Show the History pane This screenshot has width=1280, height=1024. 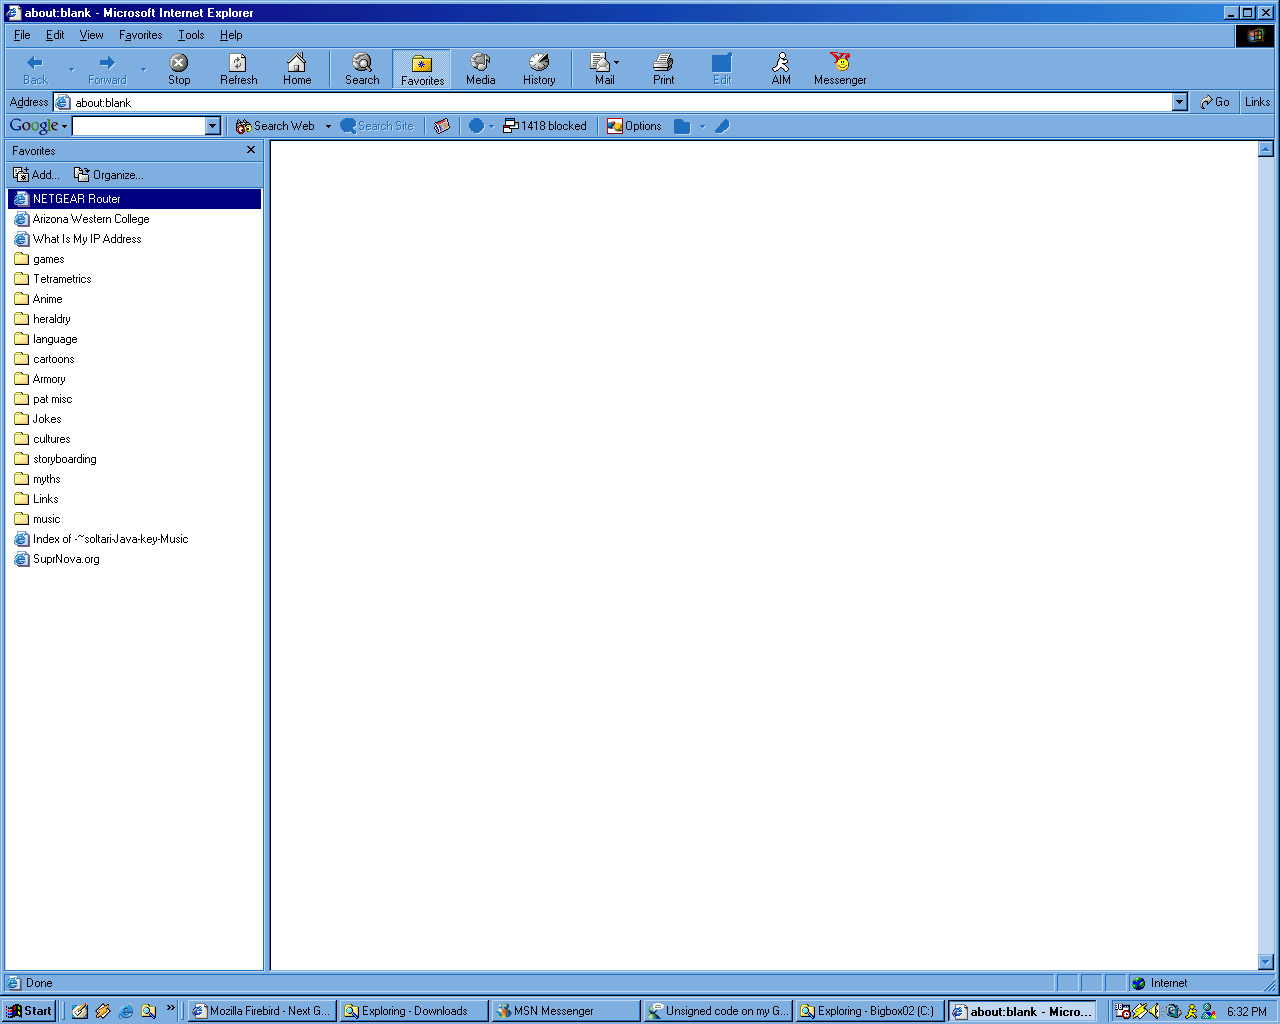tap(539, 69)
